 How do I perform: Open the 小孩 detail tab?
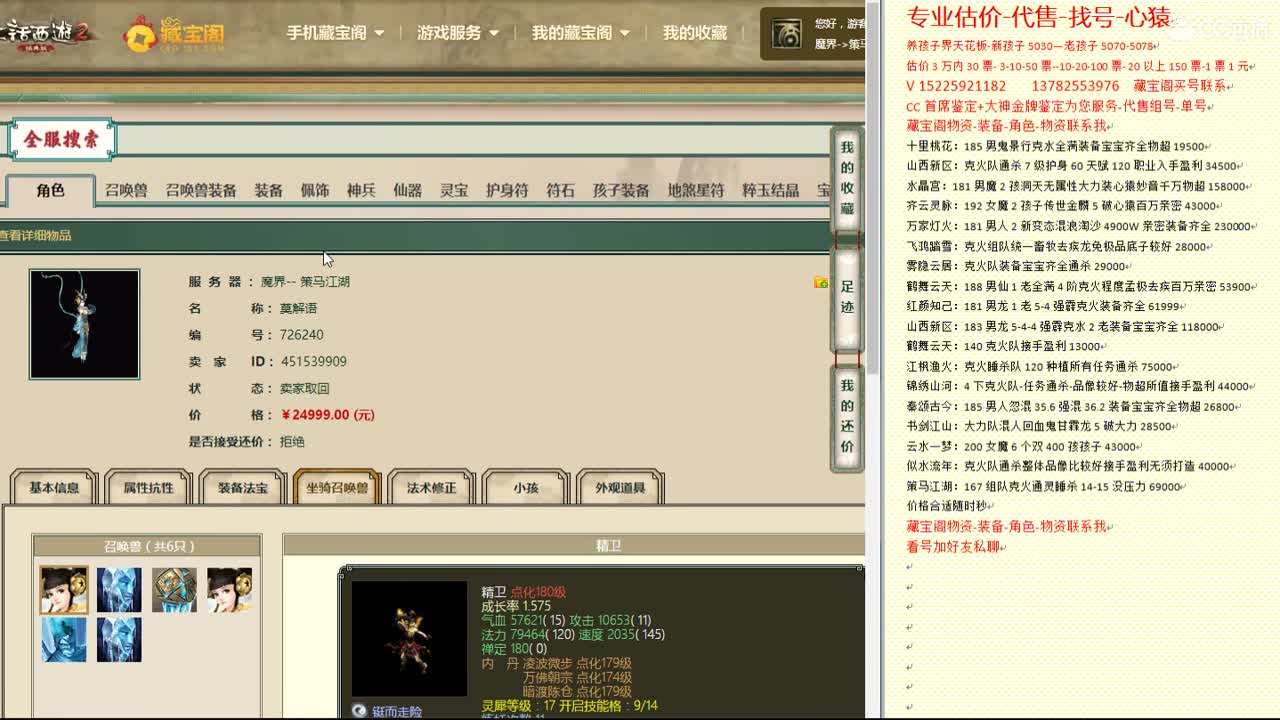coord(526,488)
